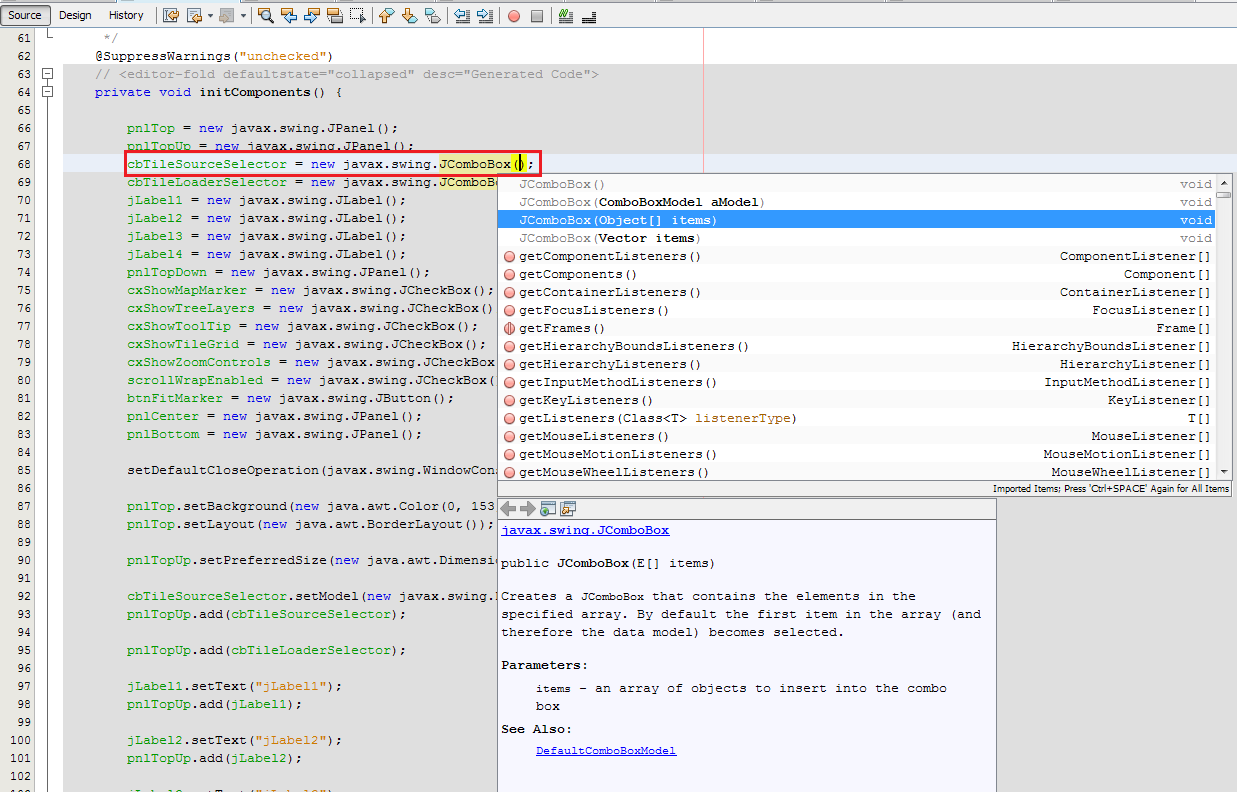The width and height of the screenshot is (1237, 792).
Task: Click the Uncomment code toolbar icon
Action: point(589,16)
